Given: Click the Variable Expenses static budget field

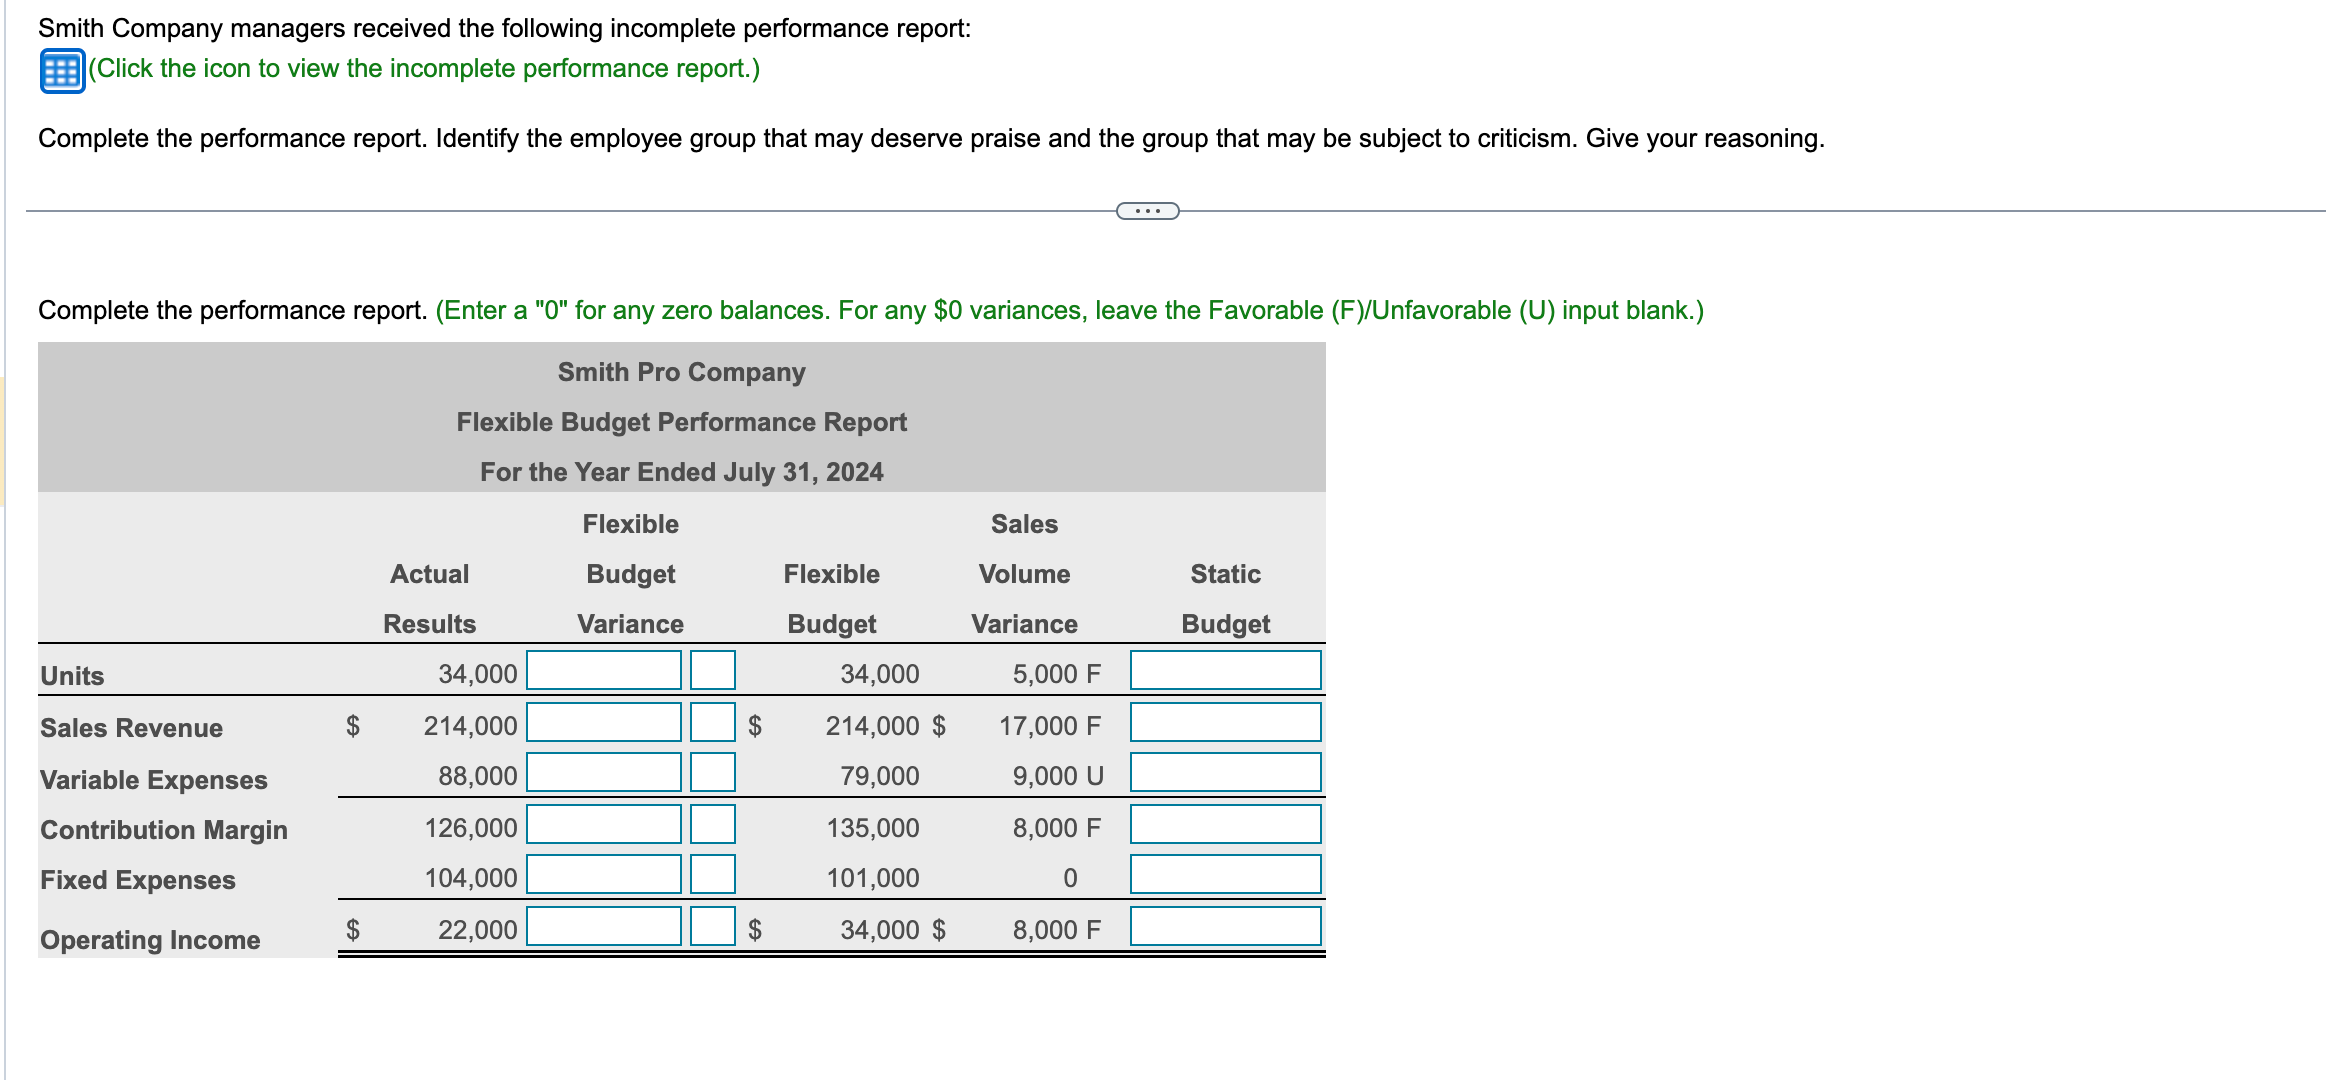Looking at the screenshot, I should click(x=1225, y=773).
